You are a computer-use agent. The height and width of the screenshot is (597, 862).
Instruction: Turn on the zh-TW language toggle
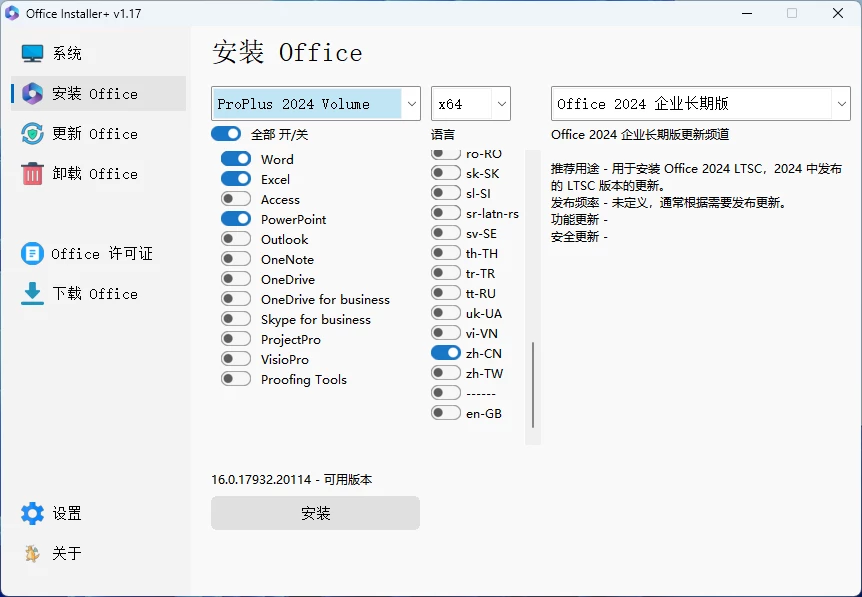(x=446, y=373)
